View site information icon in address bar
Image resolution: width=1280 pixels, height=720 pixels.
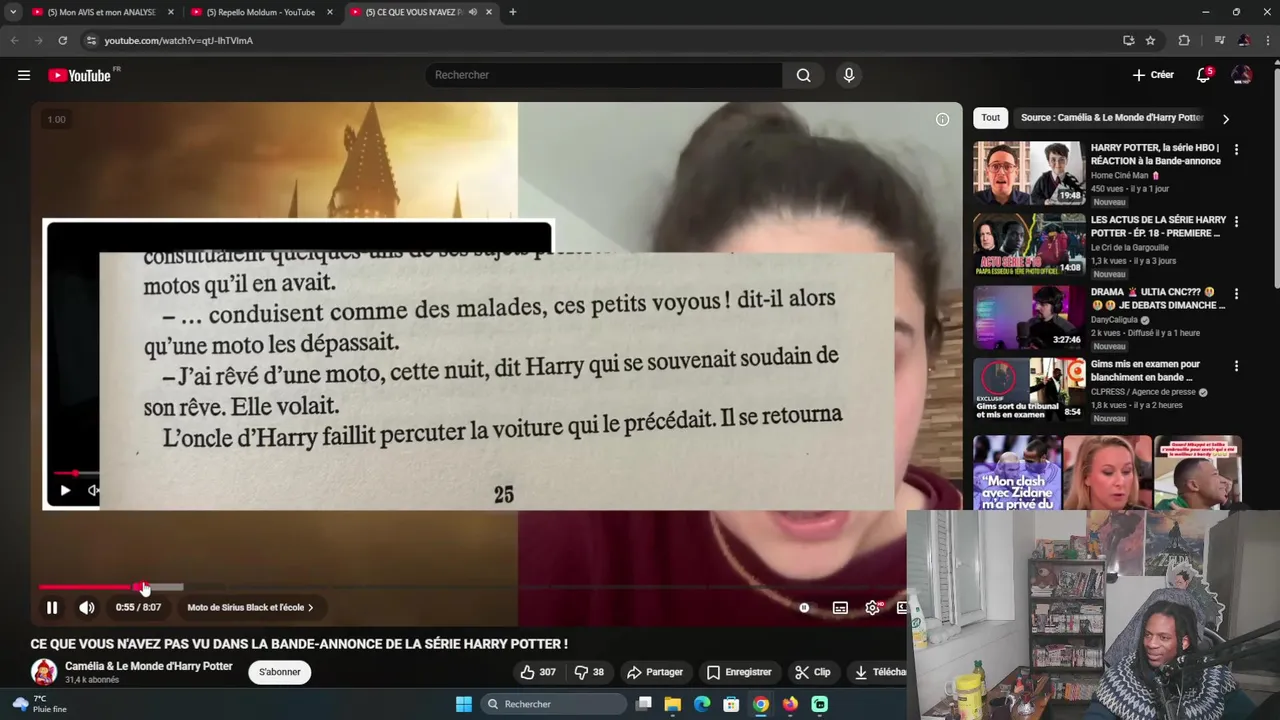91,40
